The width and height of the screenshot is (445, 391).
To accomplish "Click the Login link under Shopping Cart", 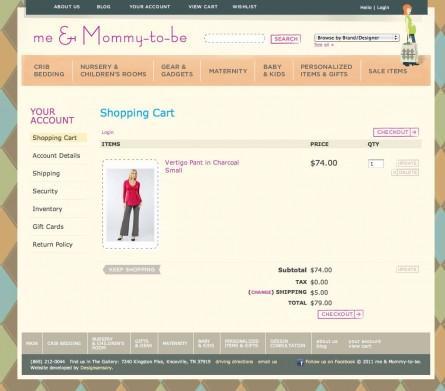I will [107, 132].
